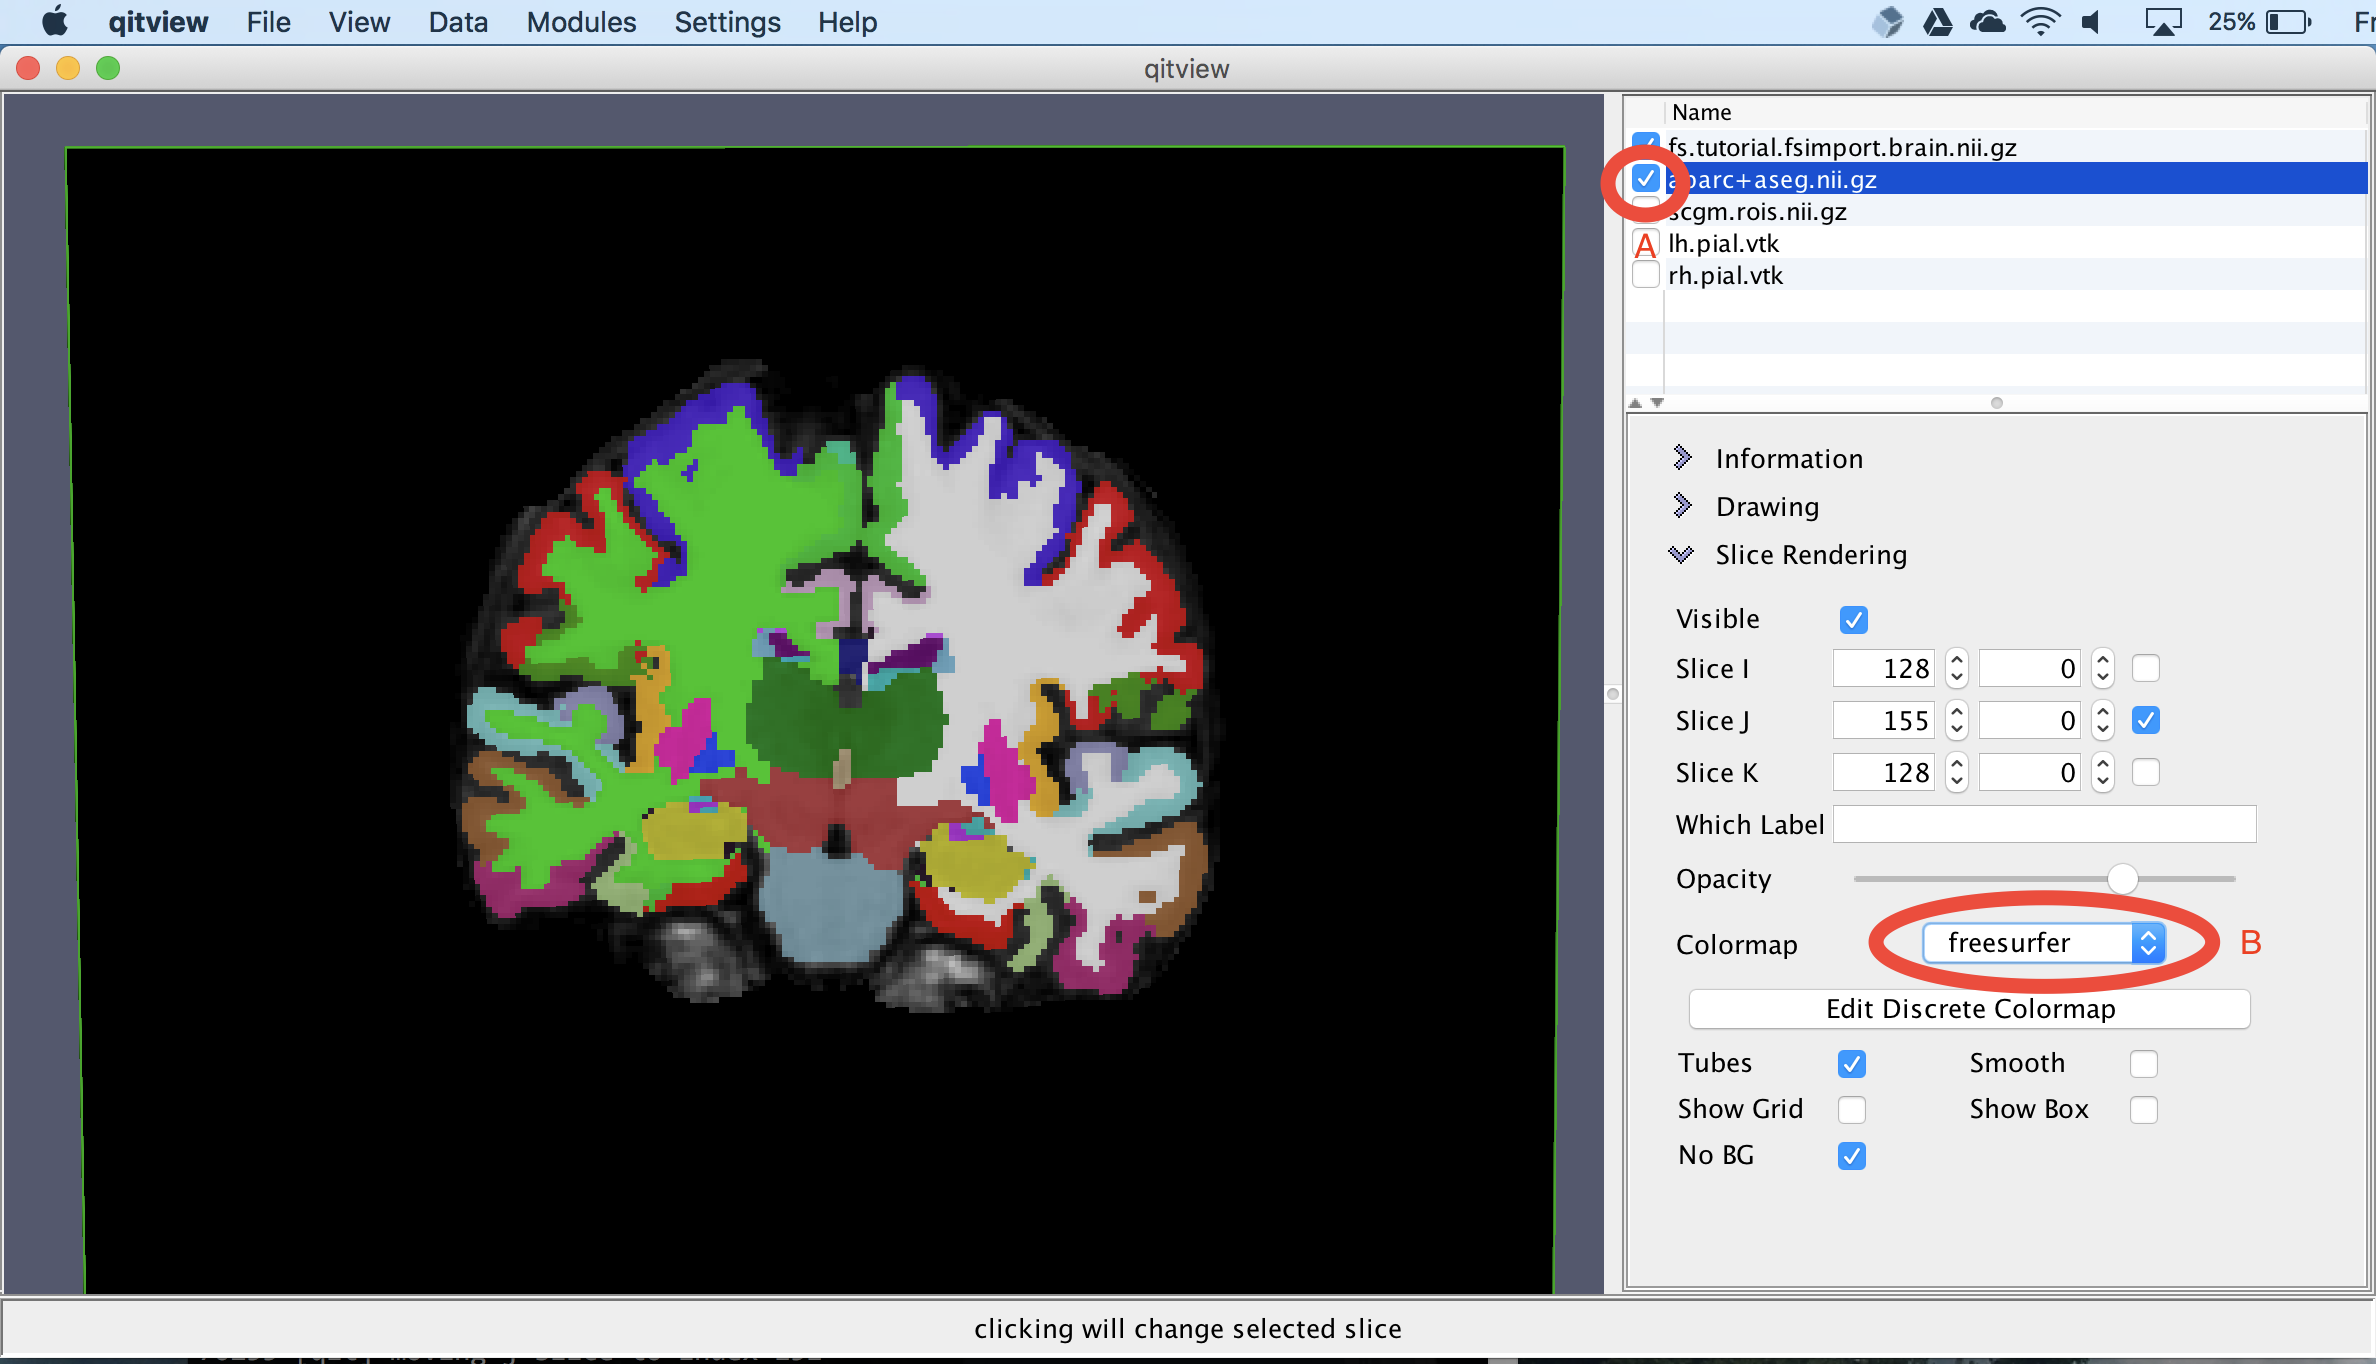The image size is (2376, 1364).
Task: Click the Google Drive menu bar icon
Action: (x=1937, y=22)
